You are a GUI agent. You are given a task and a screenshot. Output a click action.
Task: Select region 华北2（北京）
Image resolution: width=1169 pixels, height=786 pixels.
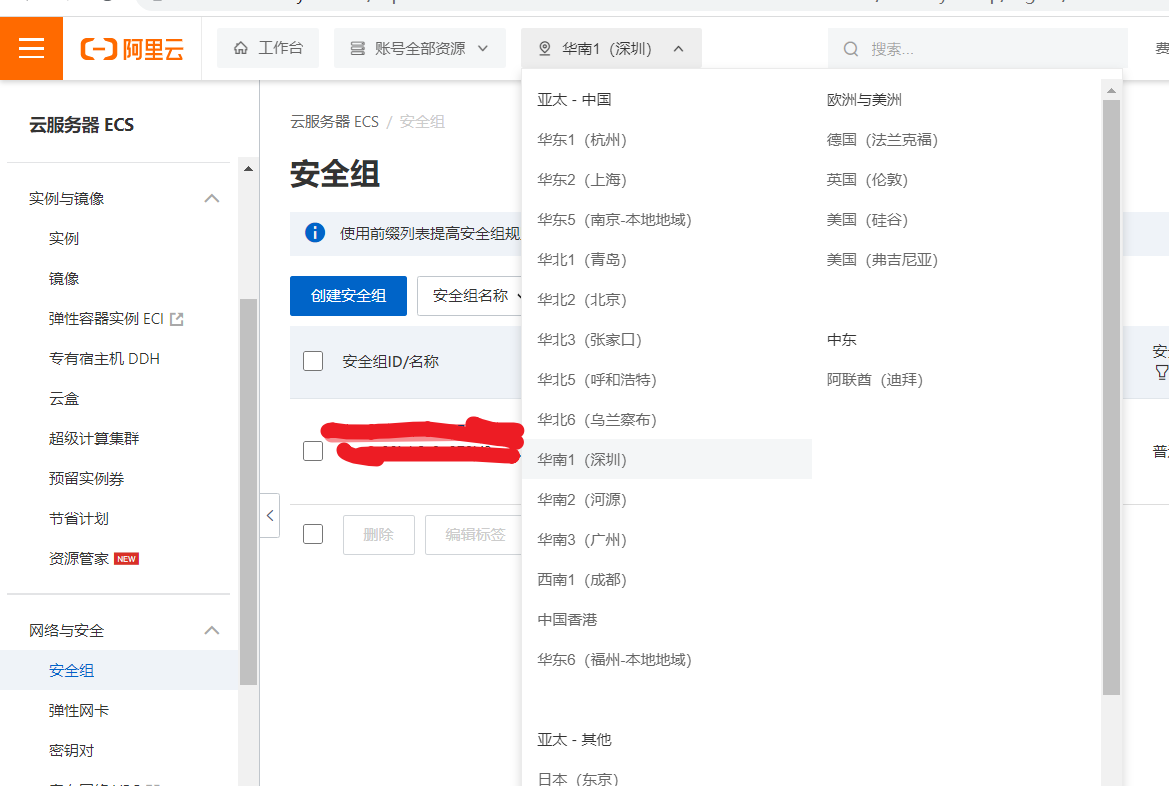coord(582,300)
